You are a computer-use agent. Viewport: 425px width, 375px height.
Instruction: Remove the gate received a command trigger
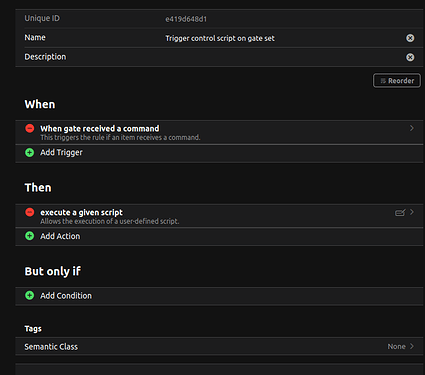pyautogui.click(x=30, y=128)
